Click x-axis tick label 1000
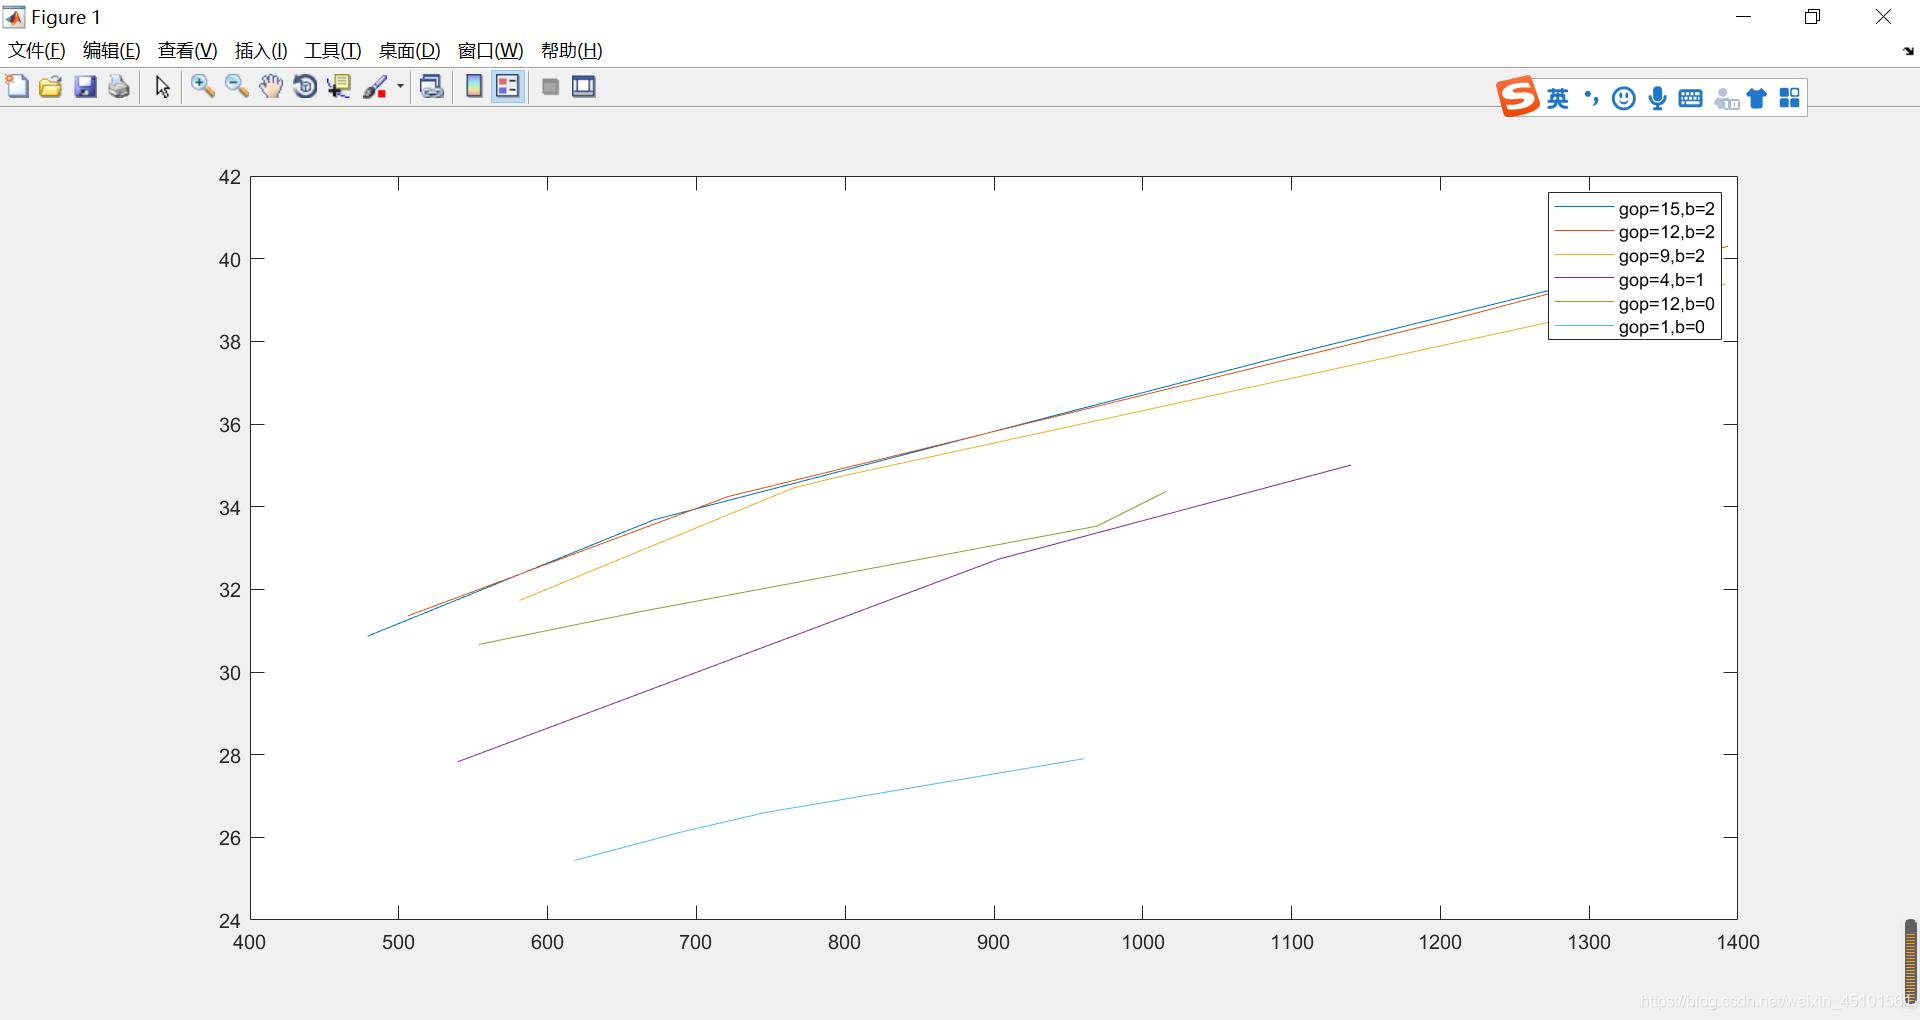 tap(1143, 942)
